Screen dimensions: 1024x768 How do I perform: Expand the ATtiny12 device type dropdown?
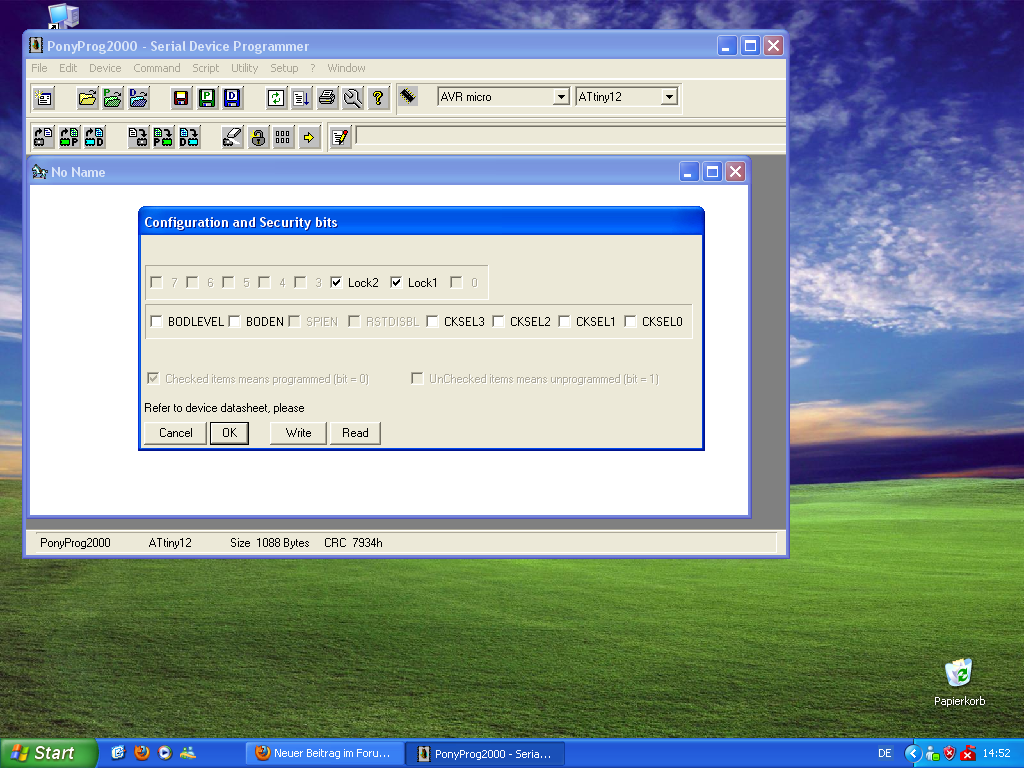[x=669, y=97]
